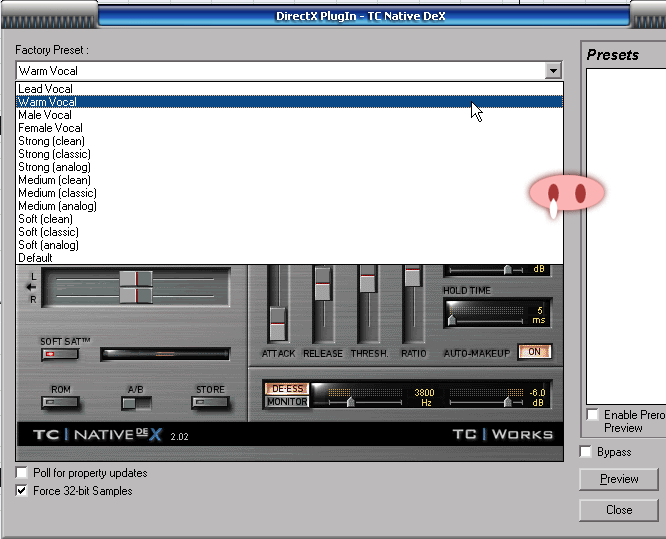Click the THRESH. fader handle
The image size is (666, 539).
tap(368, 278)
